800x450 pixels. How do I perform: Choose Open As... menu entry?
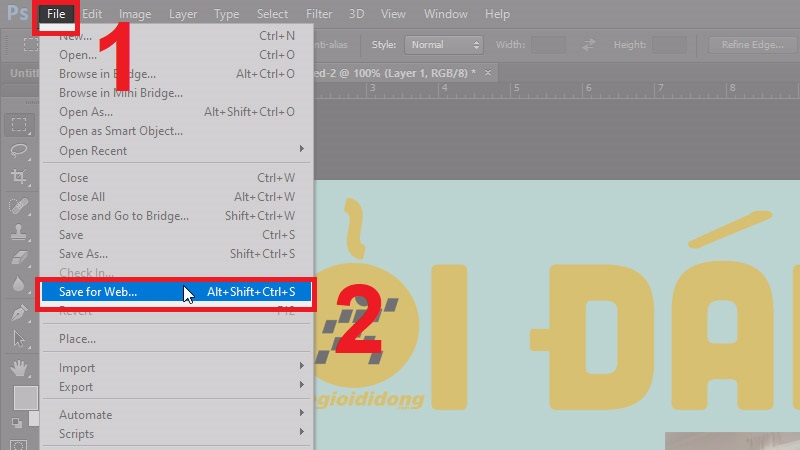pos(177,112)
